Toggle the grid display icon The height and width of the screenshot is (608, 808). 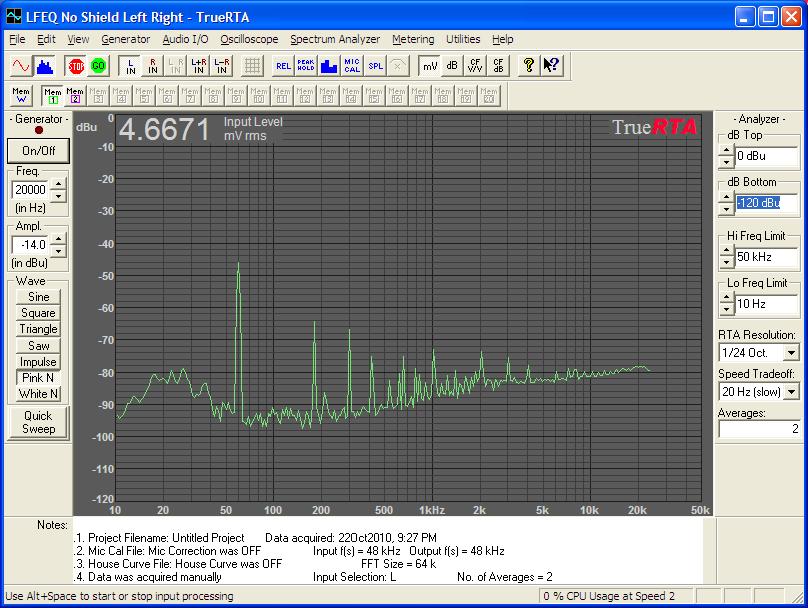252,65
